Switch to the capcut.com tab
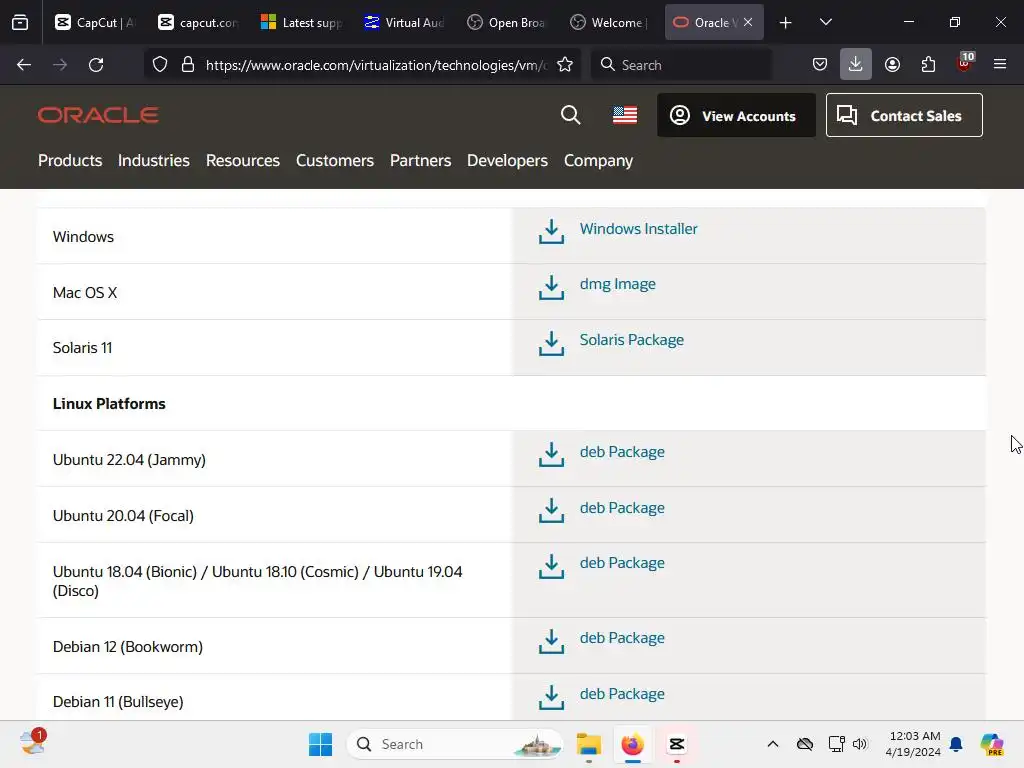 point(199,22)
